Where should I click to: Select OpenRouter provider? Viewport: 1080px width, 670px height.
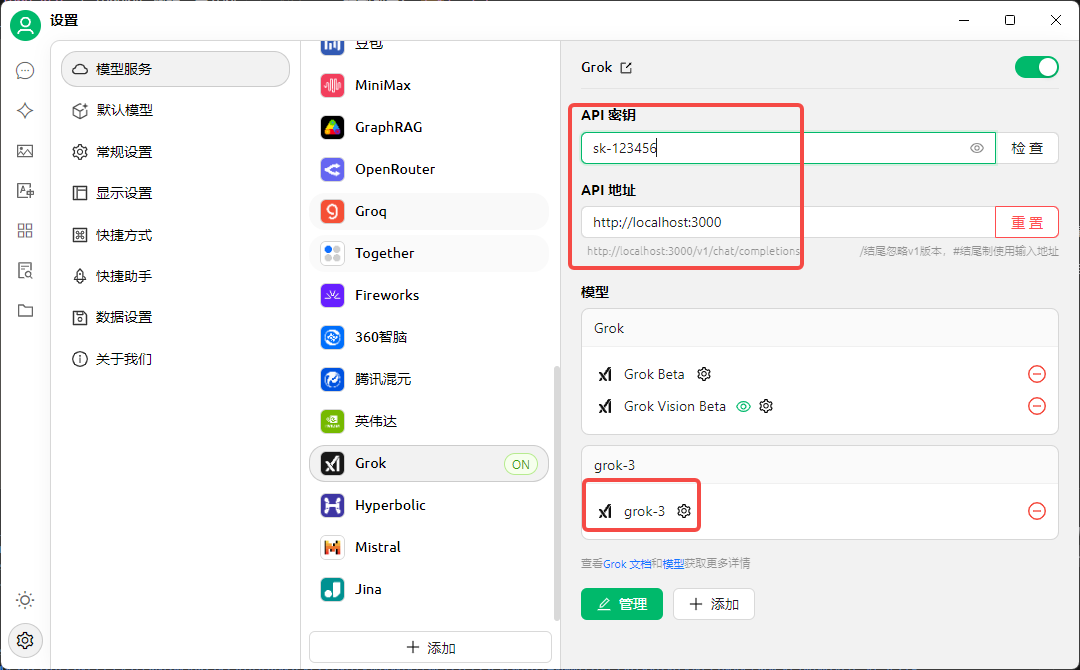tap(429, 169)
